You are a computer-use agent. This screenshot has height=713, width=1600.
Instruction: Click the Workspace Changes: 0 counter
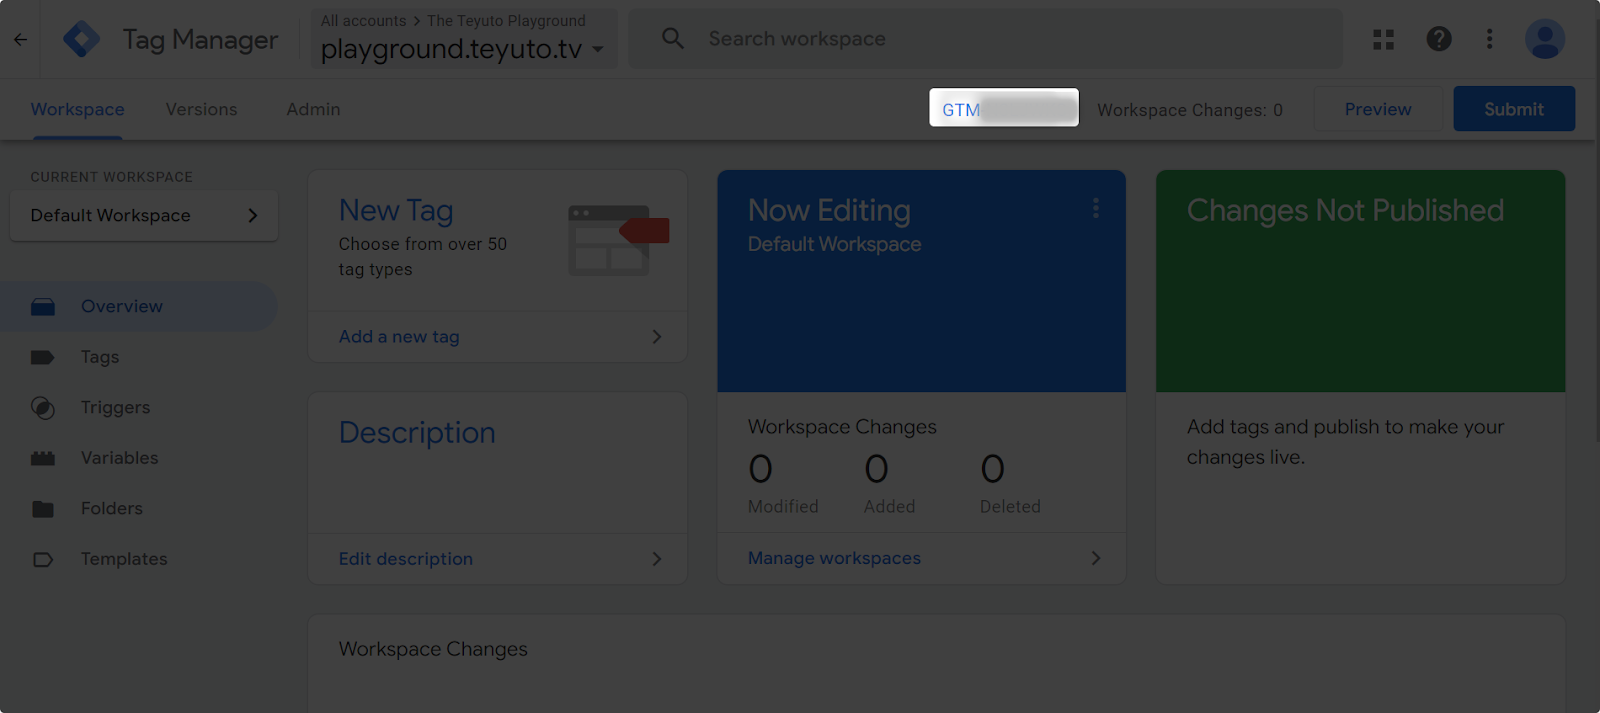[1190, 110]
